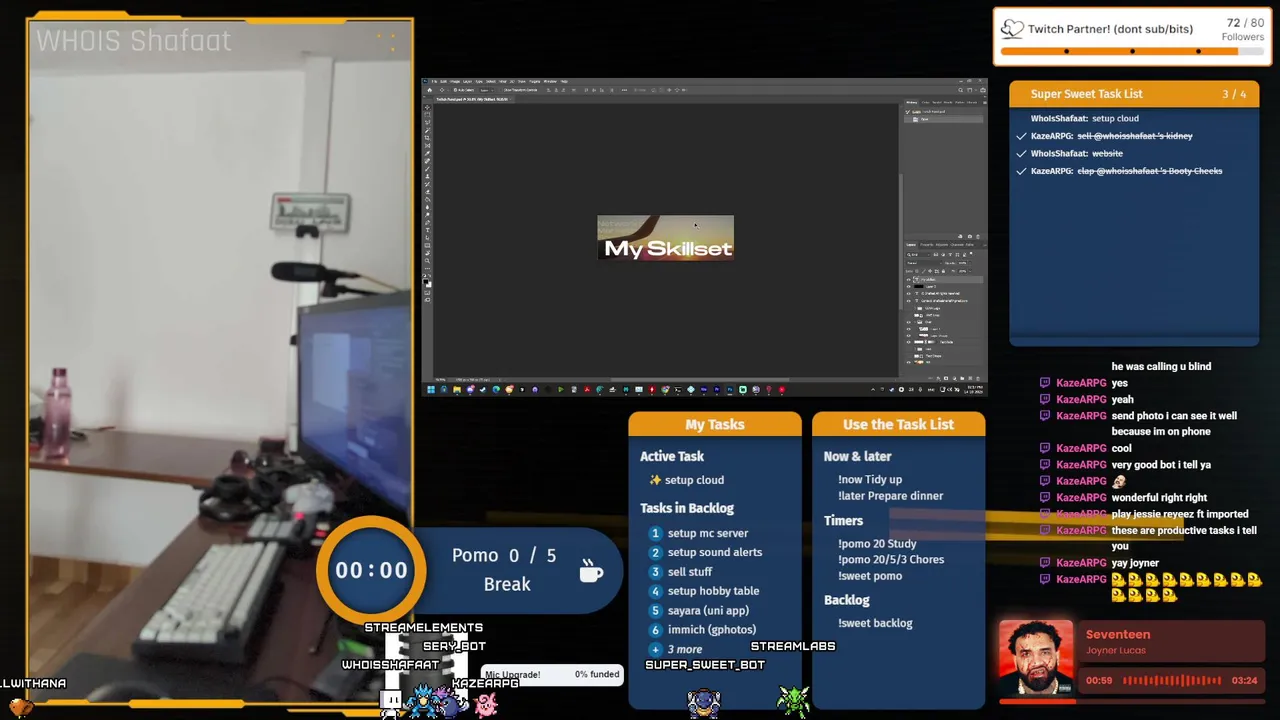This screenshot has height=720, width=1280.
Task: Hide the My Skillset text layer
Action: pos(908,280)
